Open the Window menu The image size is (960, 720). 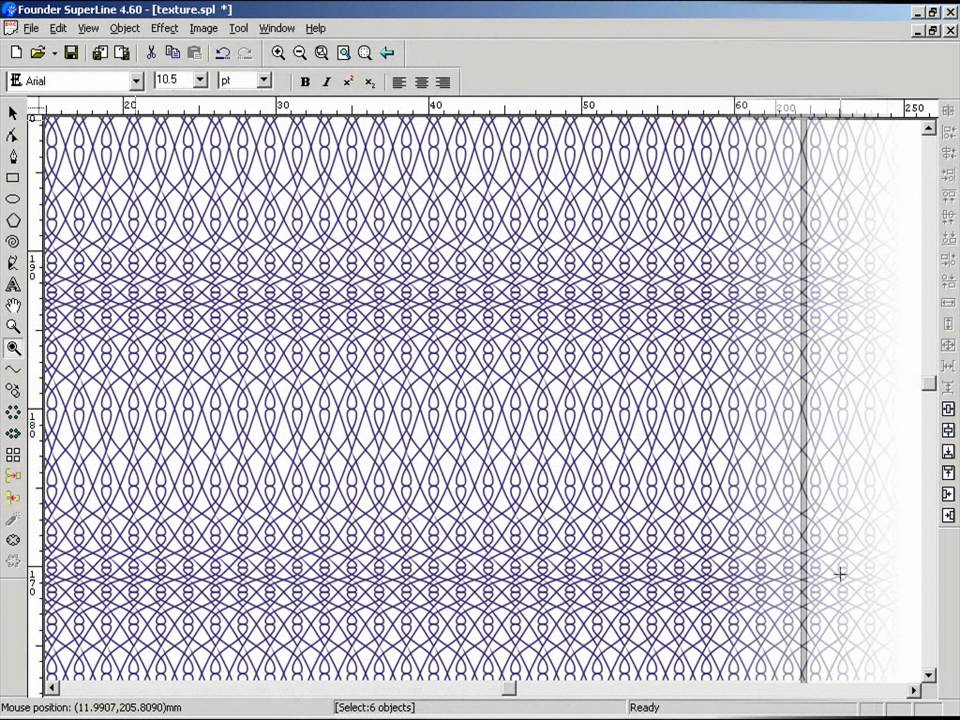click(277, 28)
